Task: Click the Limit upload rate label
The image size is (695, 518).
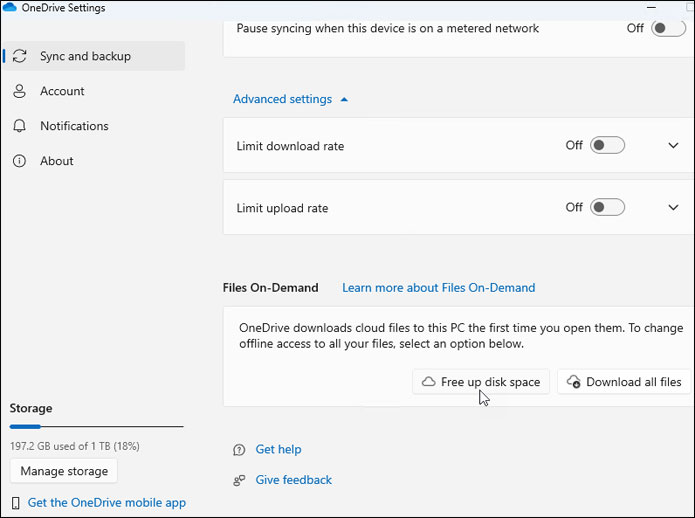Action: (x=282, y=208)
